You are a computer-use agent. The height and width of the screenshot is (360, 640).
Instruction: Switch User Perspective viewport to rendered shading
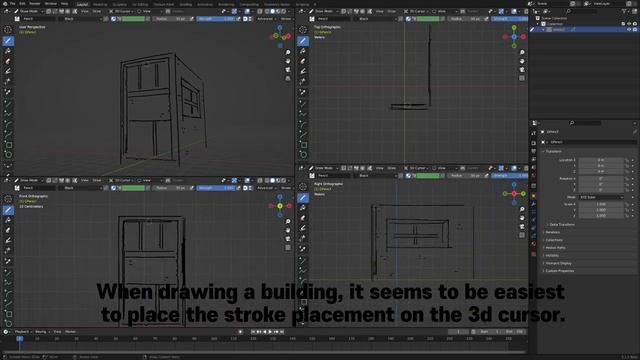tap(284, 11)
